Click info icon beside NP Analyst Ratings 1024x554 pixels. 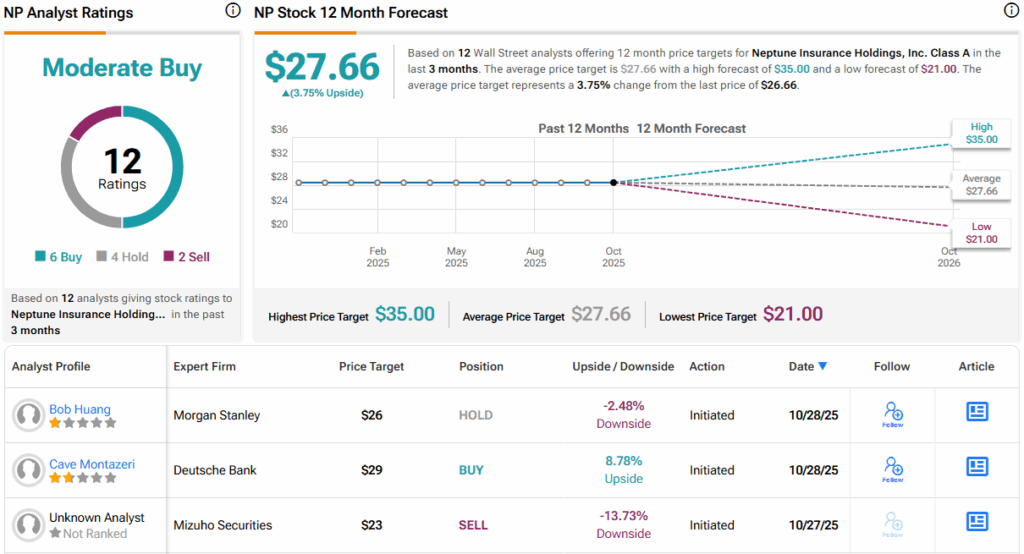233,11
